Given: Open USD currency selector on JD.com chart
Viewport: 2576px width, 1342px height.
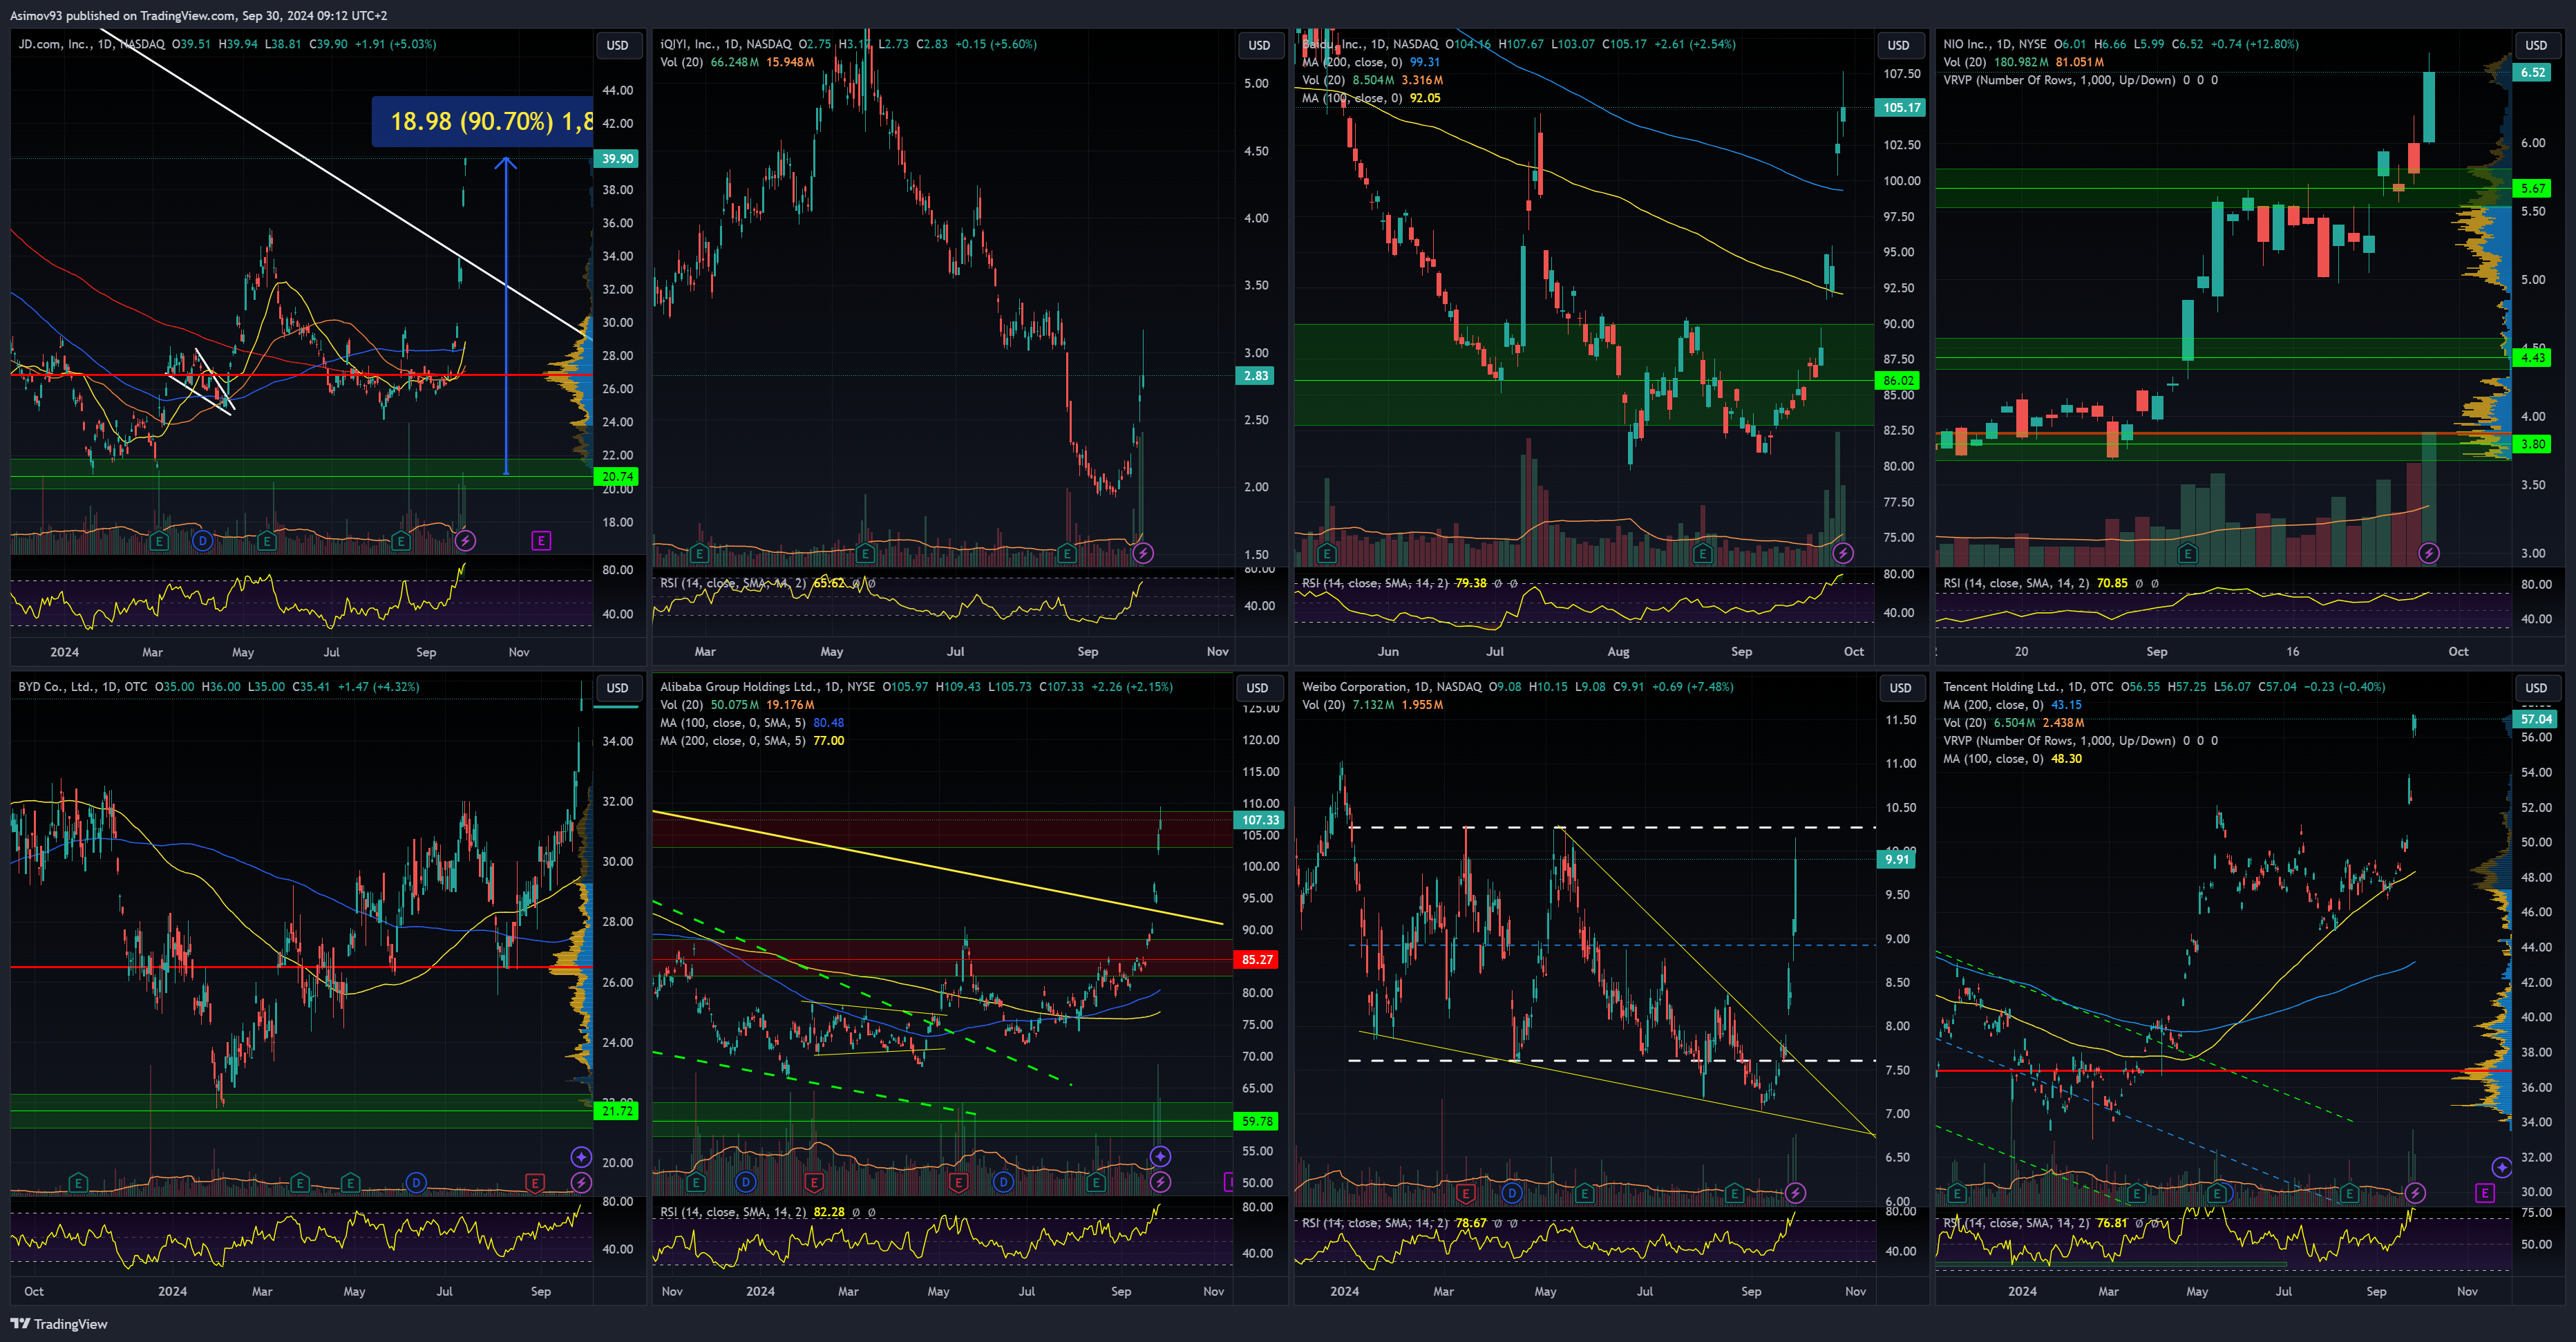Looking at the screenshot, I should point(618,45).
